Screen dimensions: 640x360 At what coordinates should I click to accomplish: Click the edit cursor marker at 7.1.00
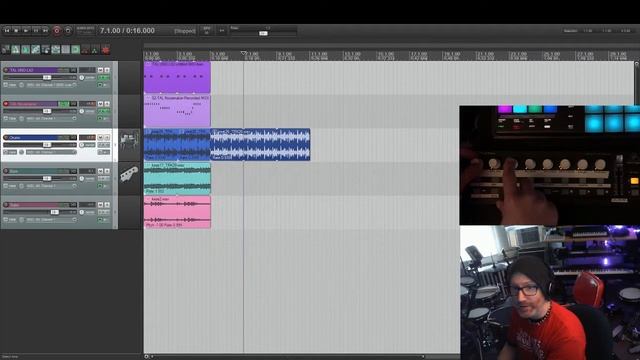pyautogui.click(x=244, y=53)
